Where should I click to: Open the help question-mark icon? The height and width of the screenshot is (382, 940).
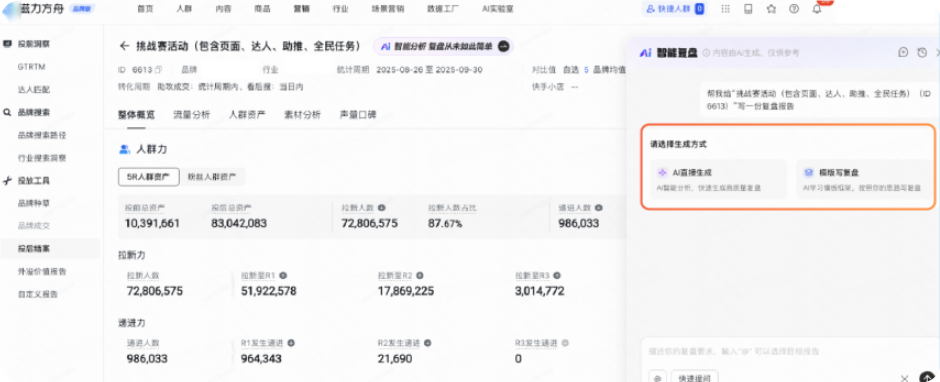794,9
